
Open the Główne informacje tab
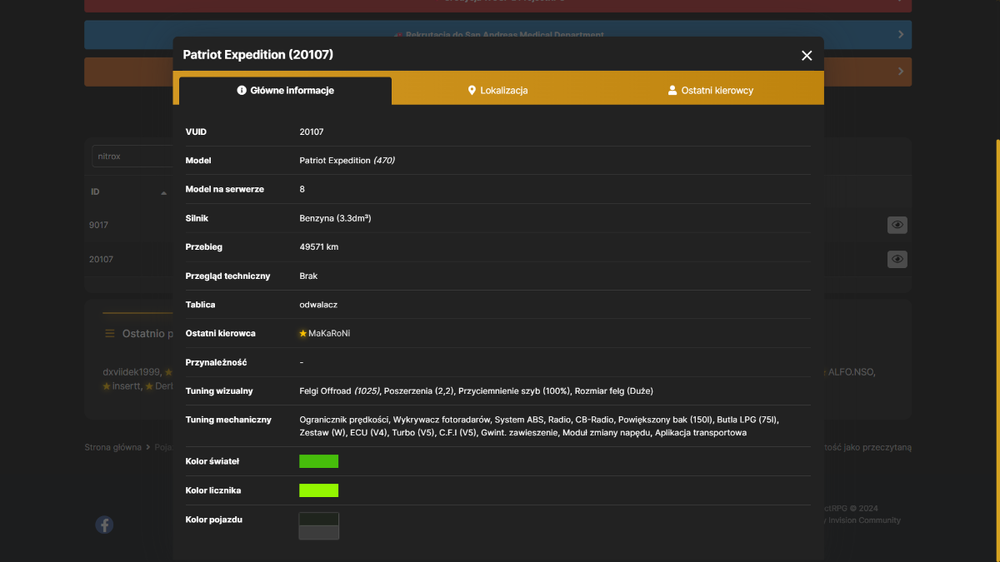click(x=285, y=91)
